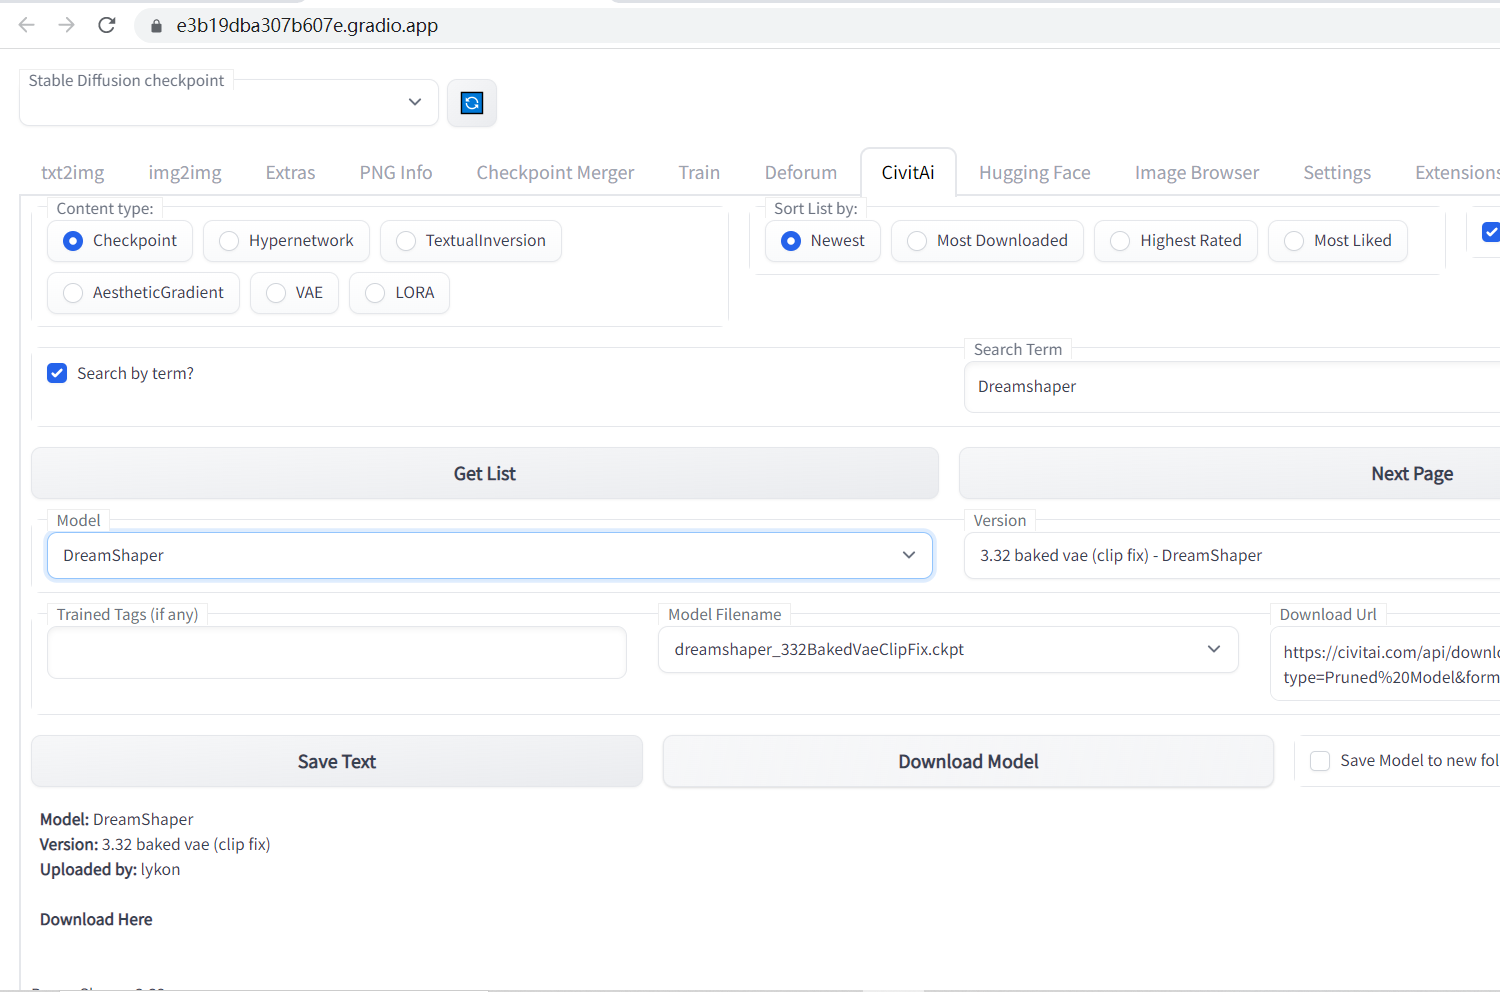The width and height of the screenshot is (1500, 992).
Task: Sort the list by Newest
Action: pyautogui.click(x=823, y=241)
